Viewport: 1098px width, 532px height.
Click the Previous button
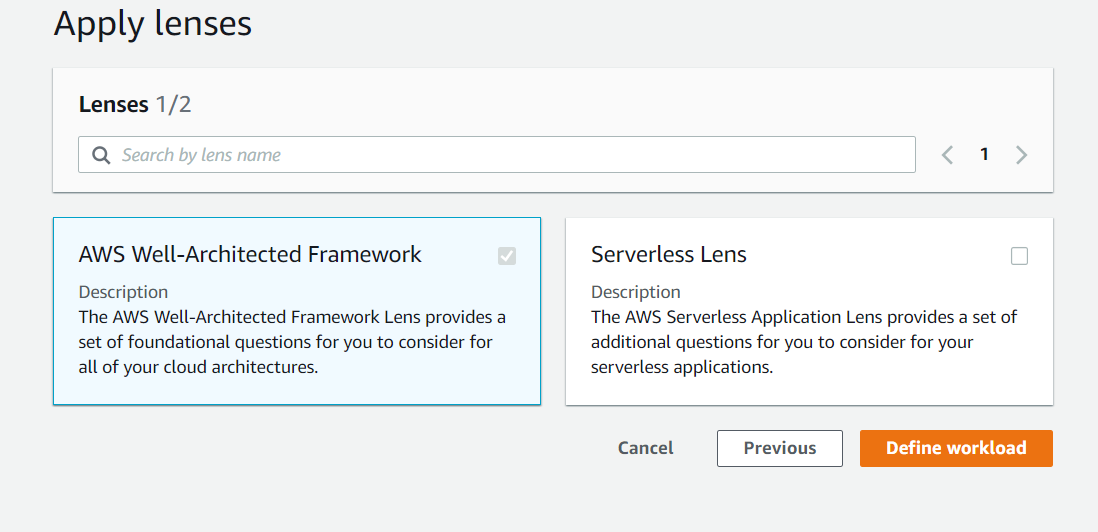(x=780, y=448)
